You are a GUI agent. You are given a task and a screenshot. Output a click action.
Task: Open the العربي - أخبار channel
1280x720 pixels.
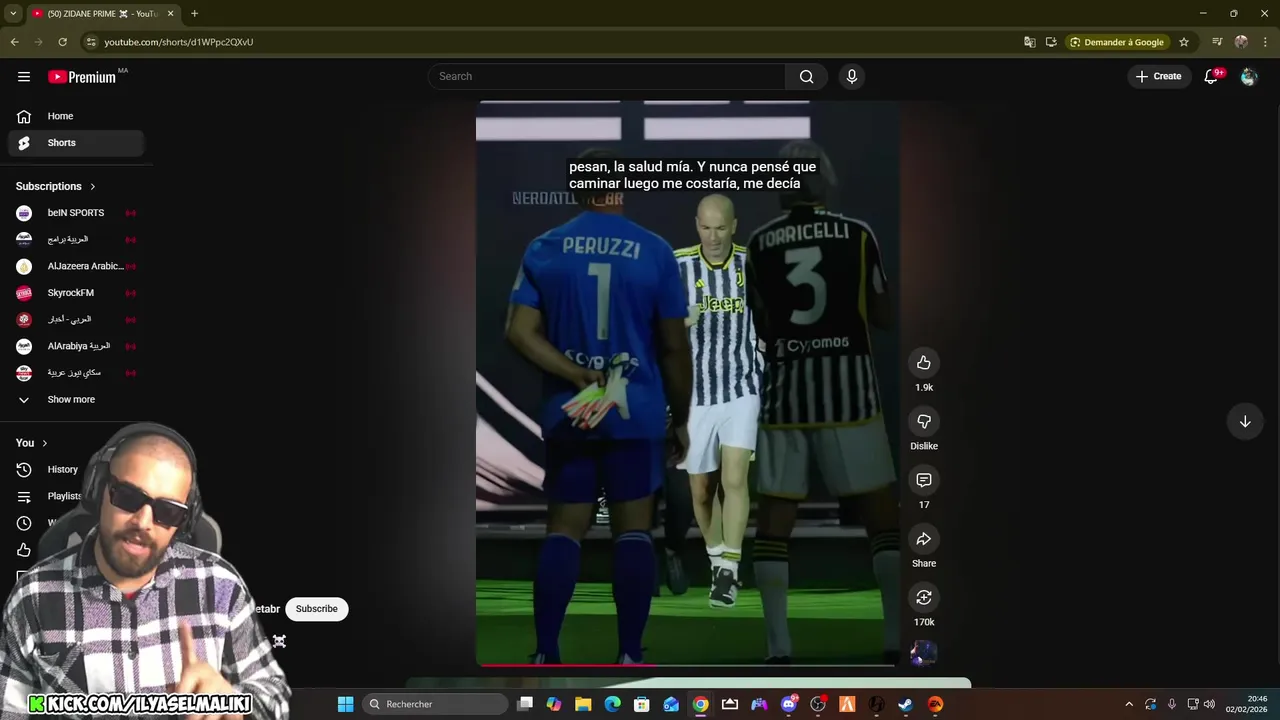(76, 320)
